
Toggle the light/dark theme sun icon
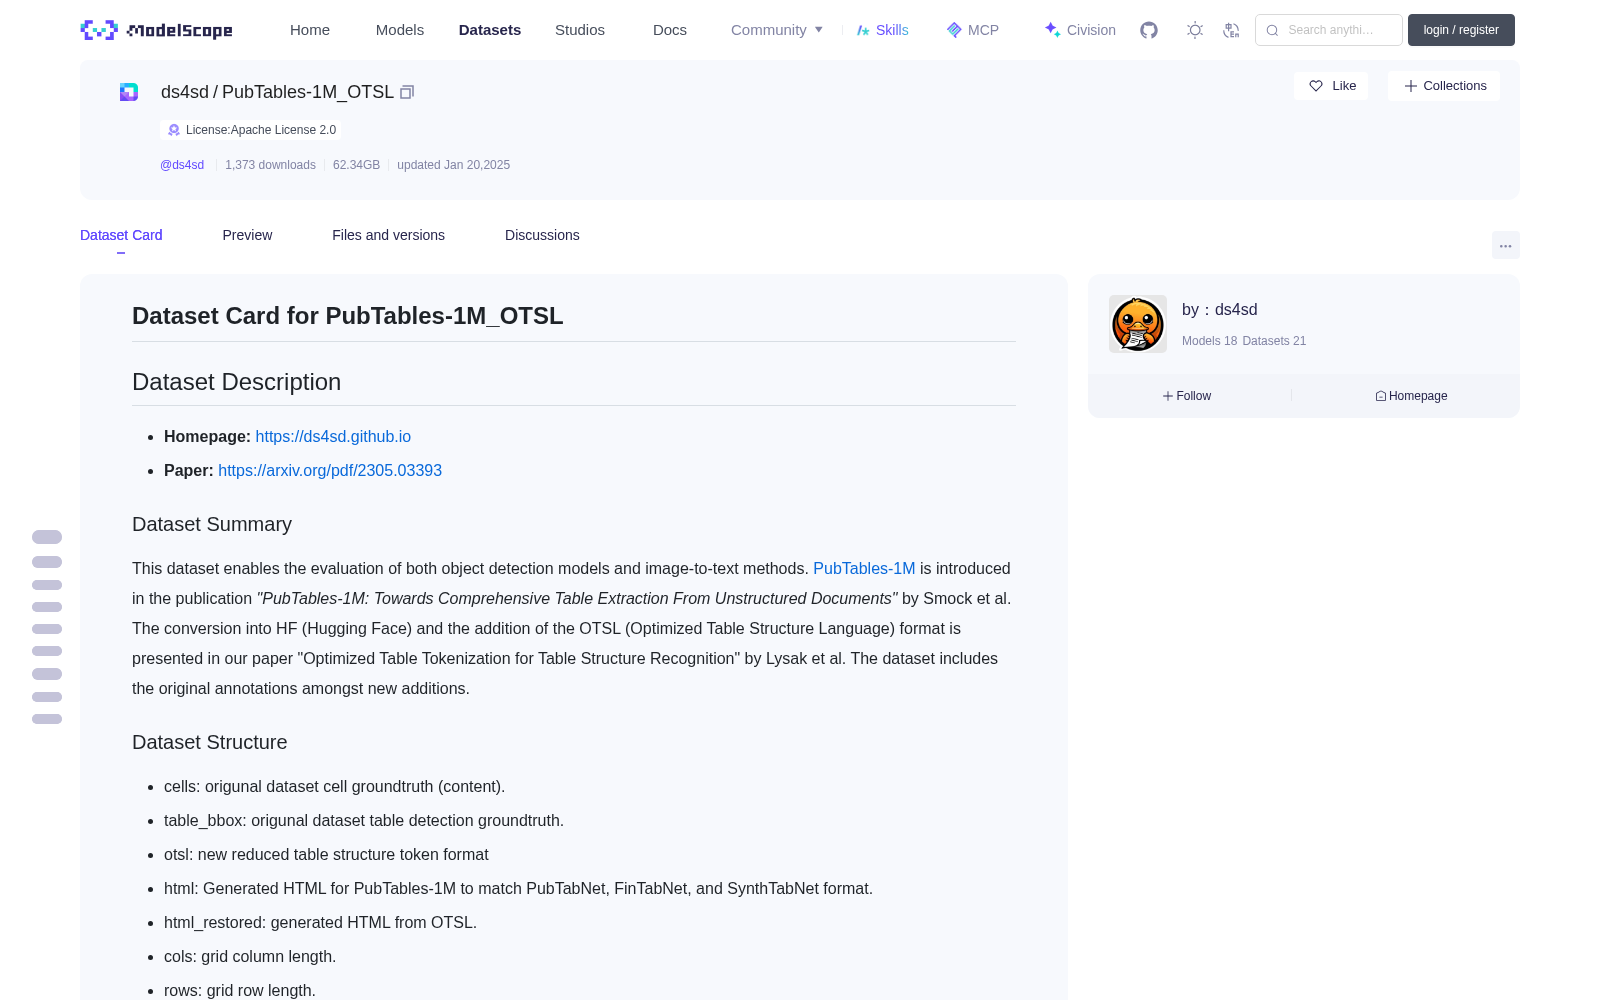pos(1194,30)
